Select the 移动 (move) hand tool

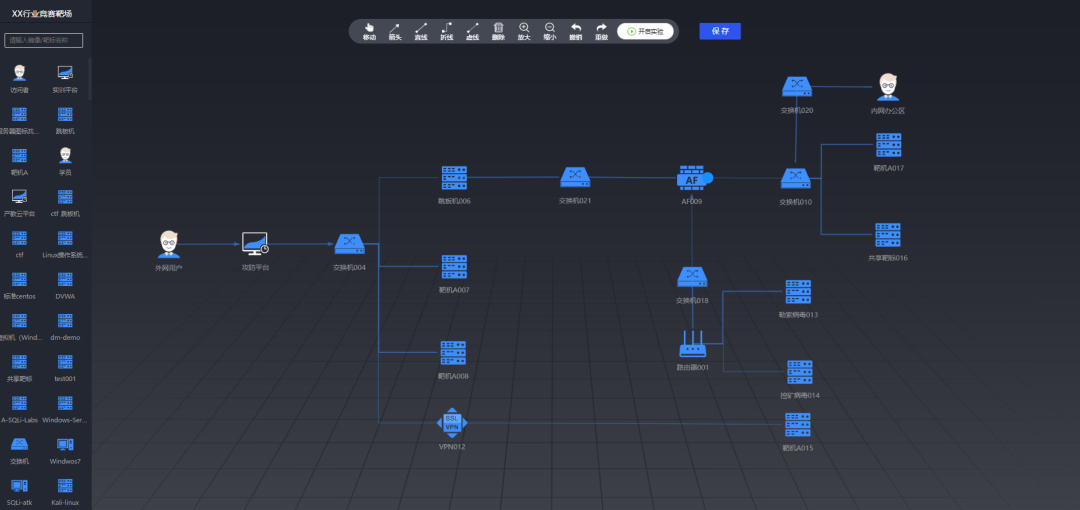pyautogui.click(x=369, y=30)
